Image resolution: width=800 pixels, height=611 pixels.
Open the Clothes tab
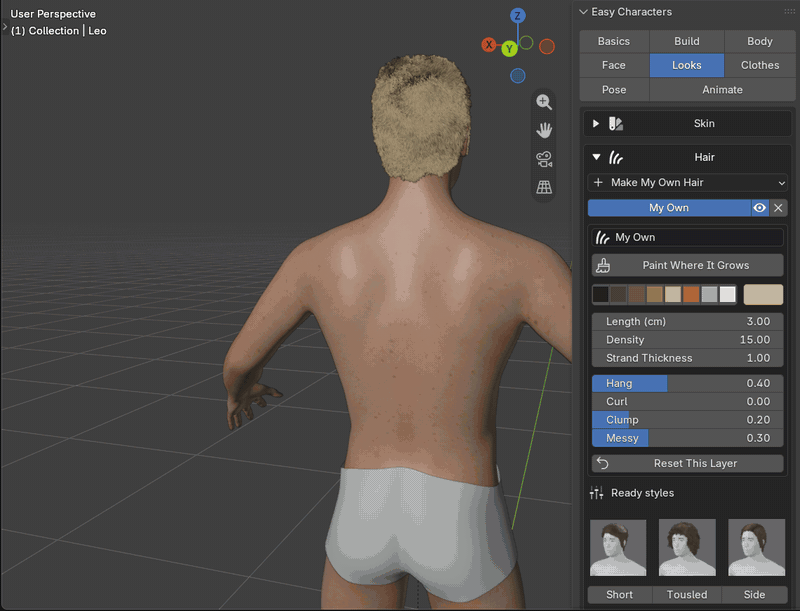click(760, 65)
